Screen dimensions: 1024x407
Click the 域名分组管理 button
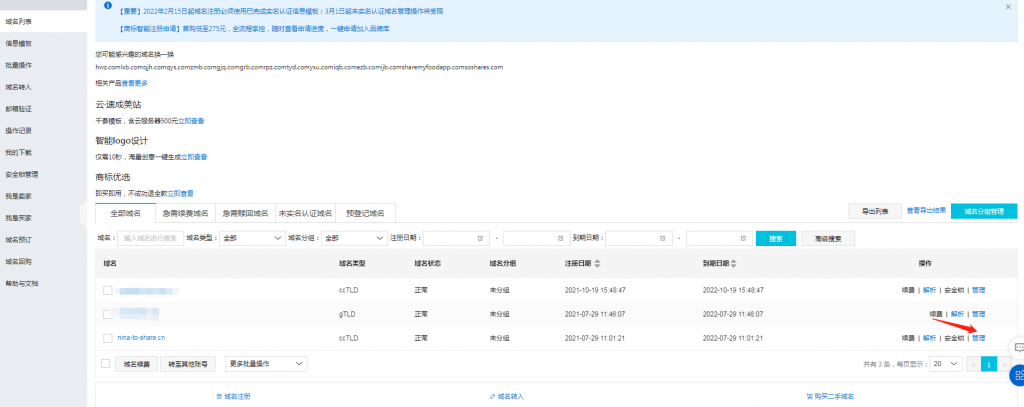[x=984, y=211]
